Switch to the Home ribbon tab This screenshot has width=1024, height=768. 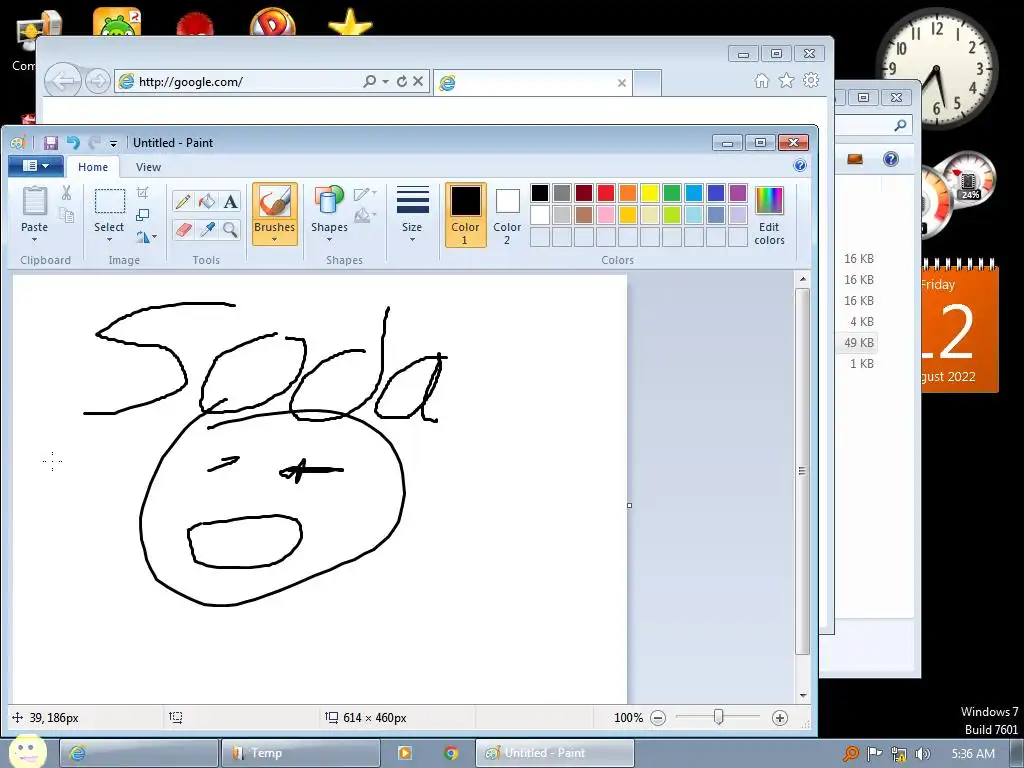[93, 167]
